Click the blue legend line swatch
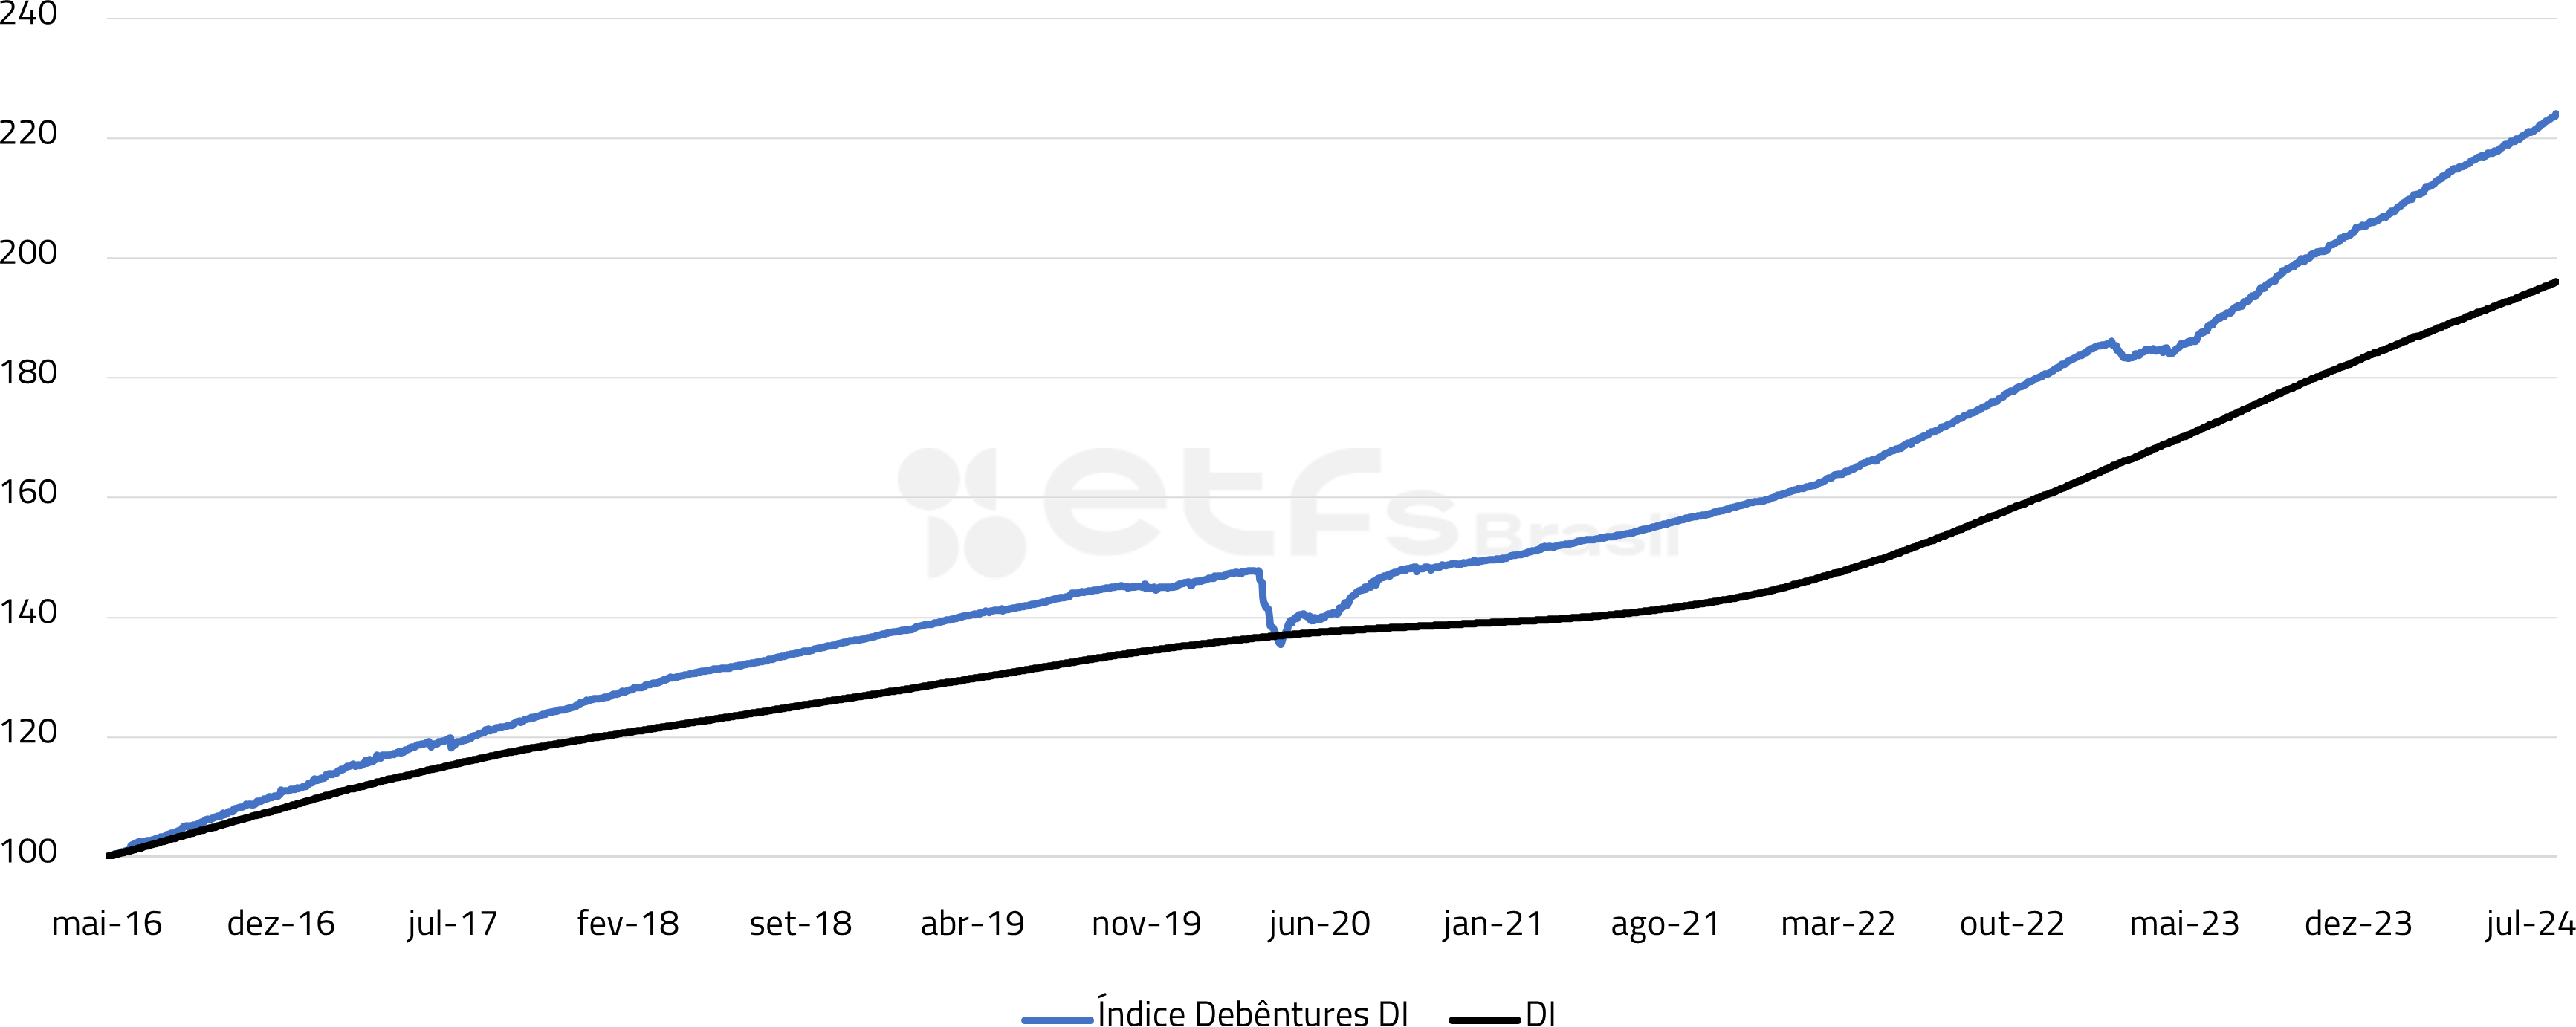The height and width of the screenshot is (1027, 2576). point(1056,1019)
